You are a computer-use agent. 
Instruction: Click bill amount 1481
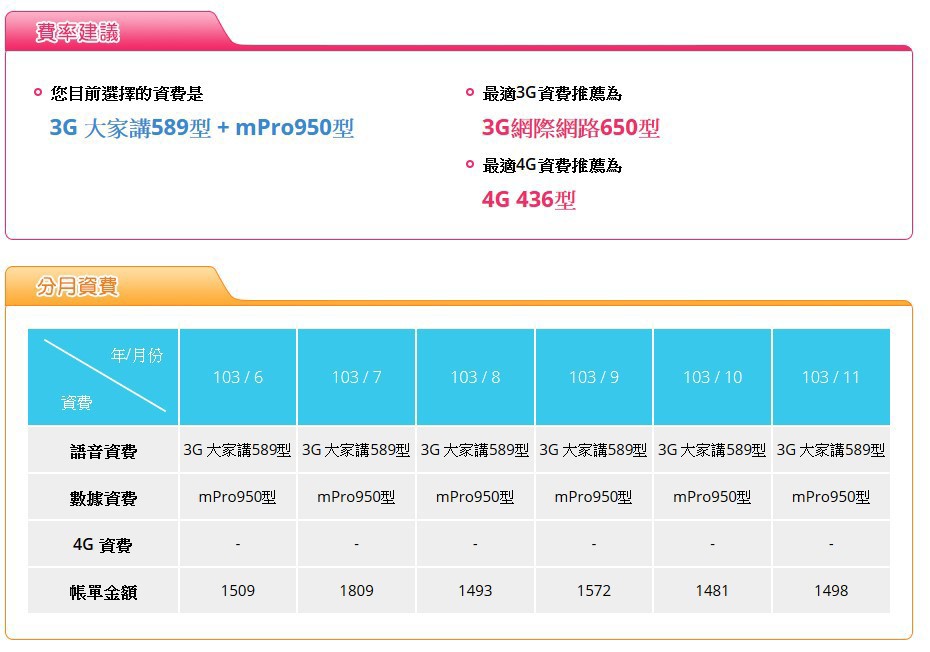pos(712,591)
